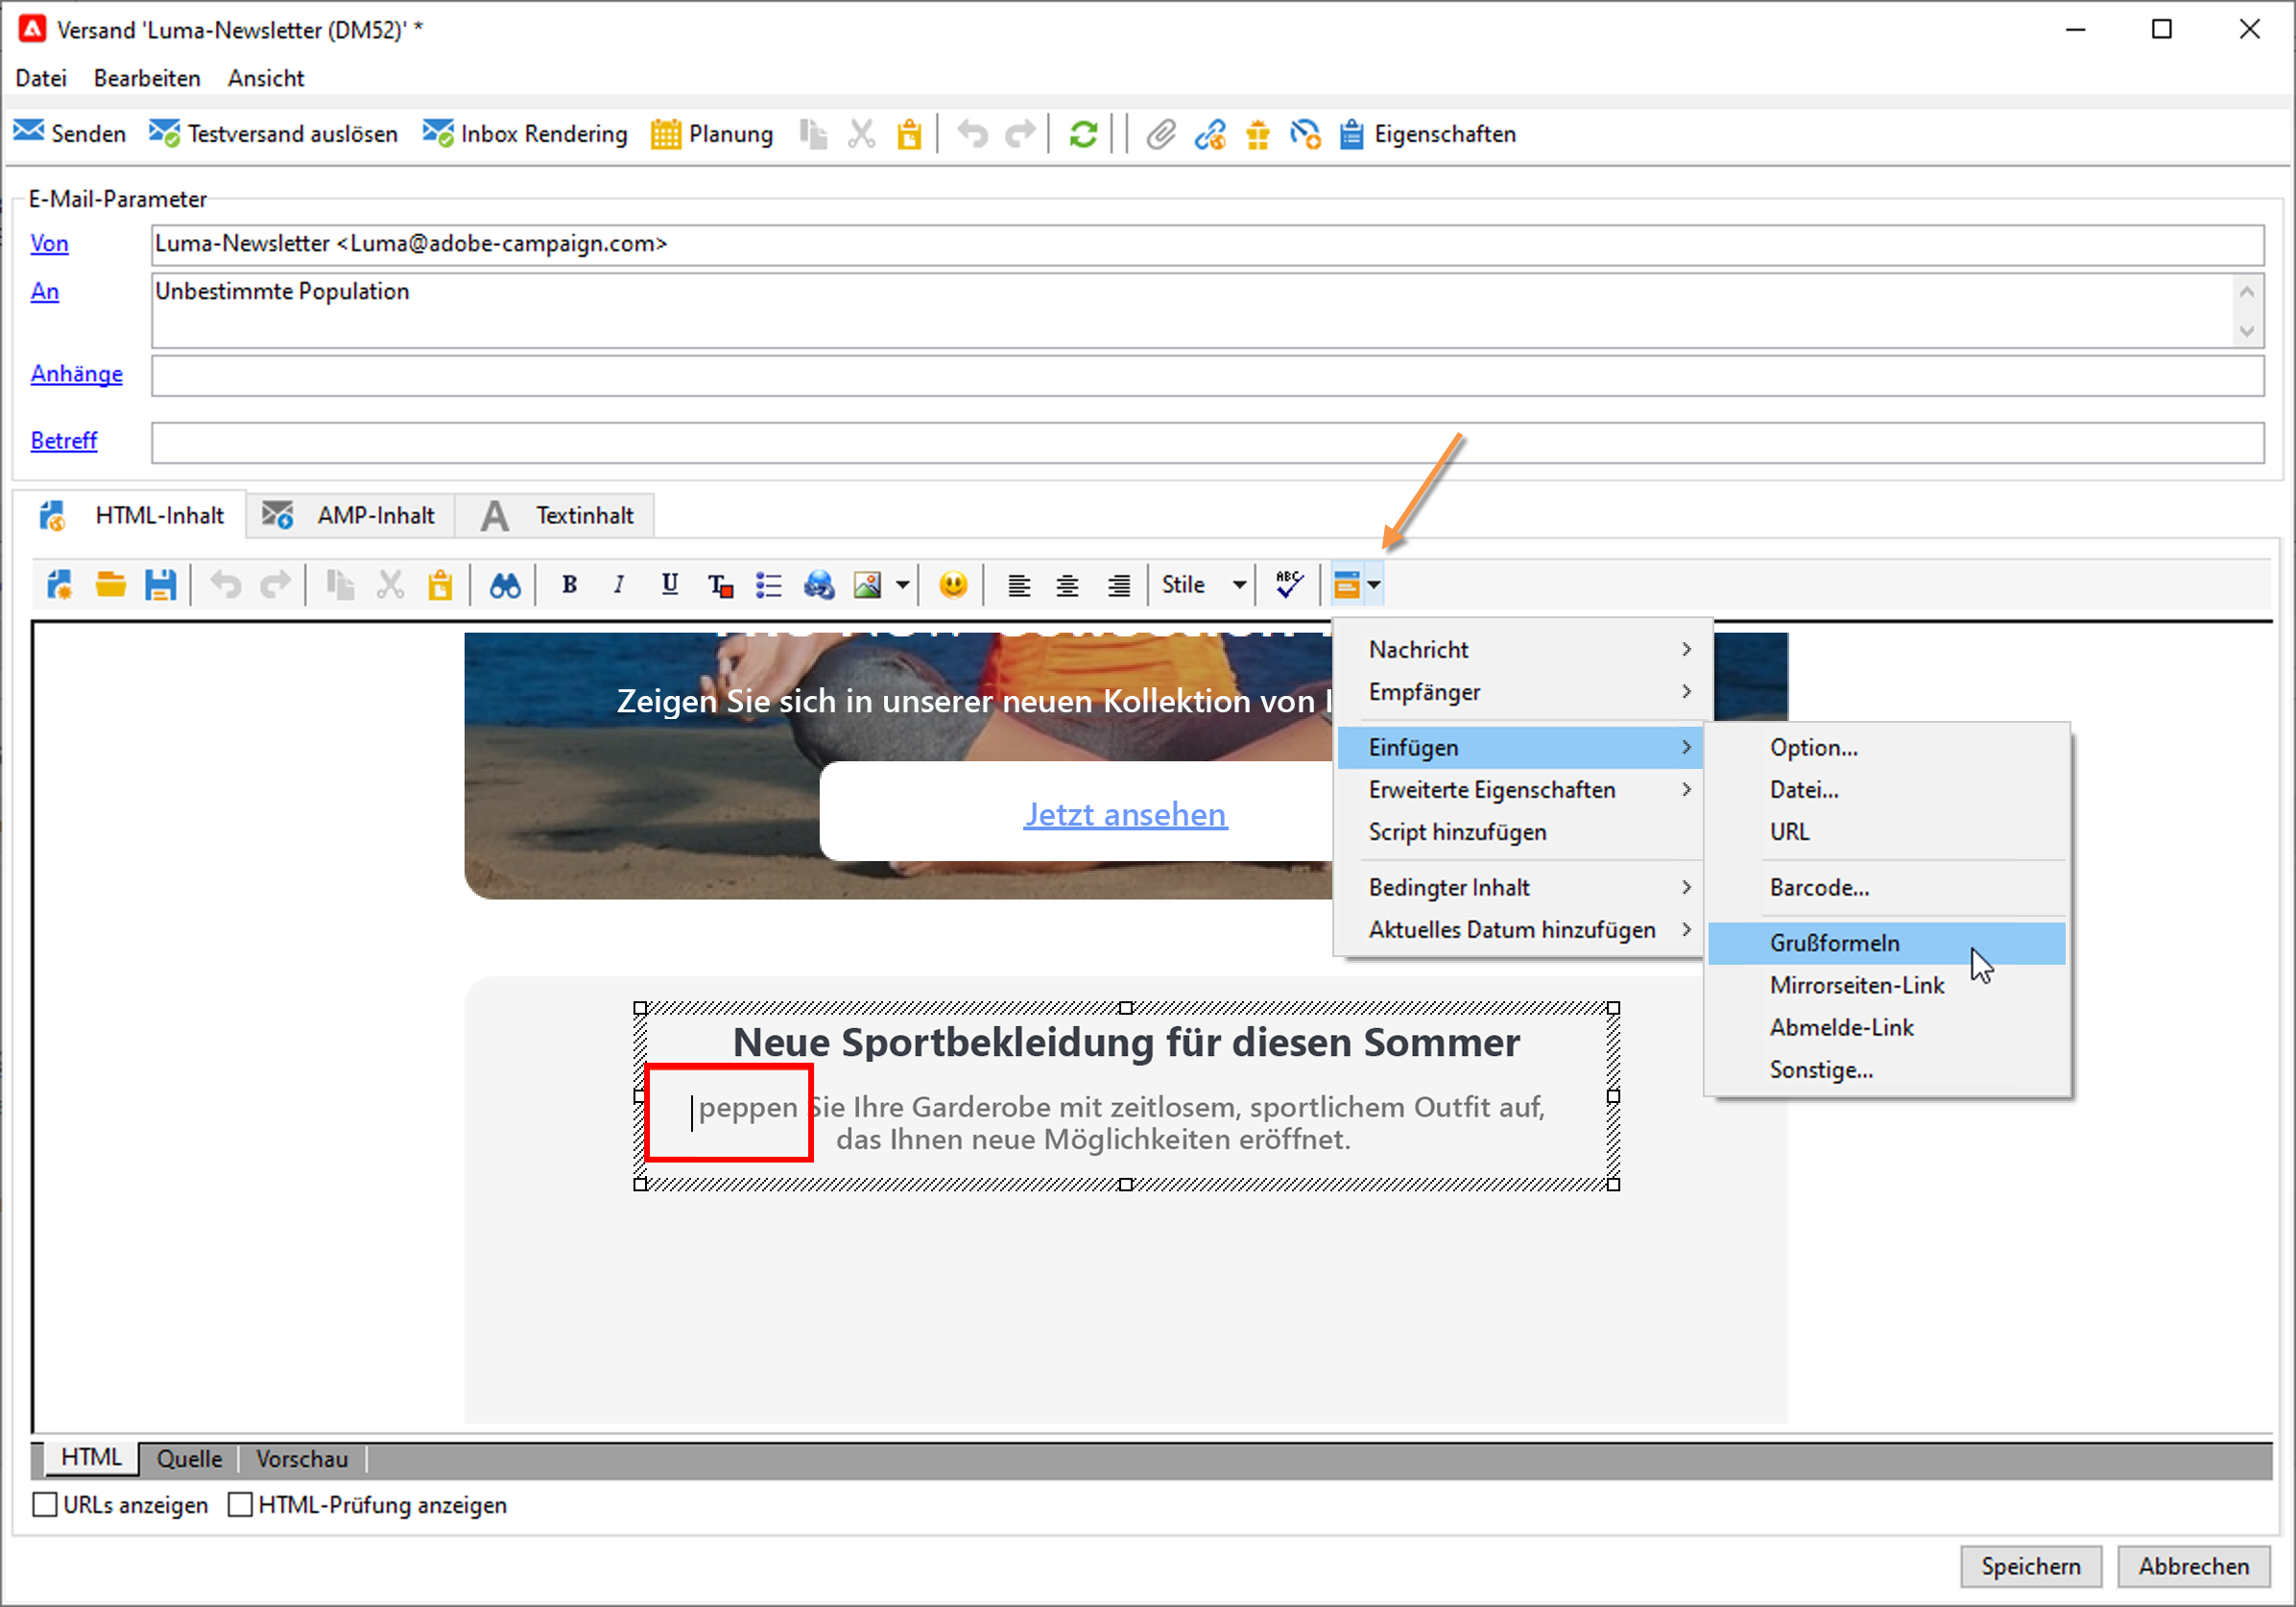Click the Underline formatting icon
Screen dimensions: 2296x1607
pyautogui.click(x=669, y=585)
